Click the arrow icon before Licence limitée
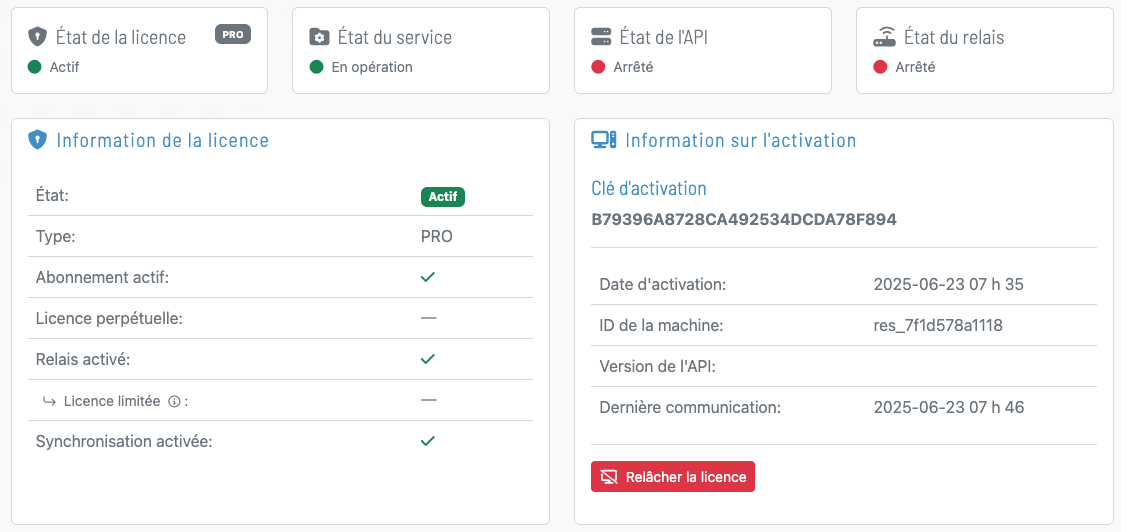This screenshot has height=532, width=1121. point(49,401)
